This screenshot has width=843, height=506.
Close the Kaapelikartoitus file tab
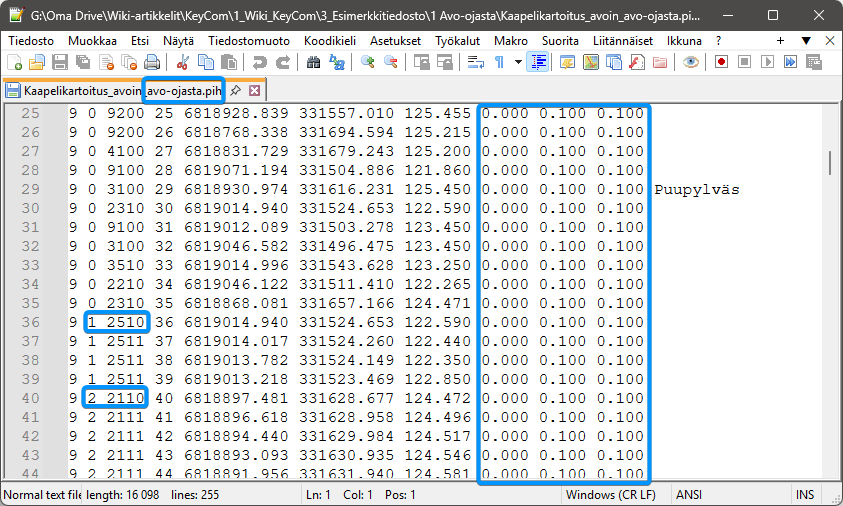[x=254, y=90]
